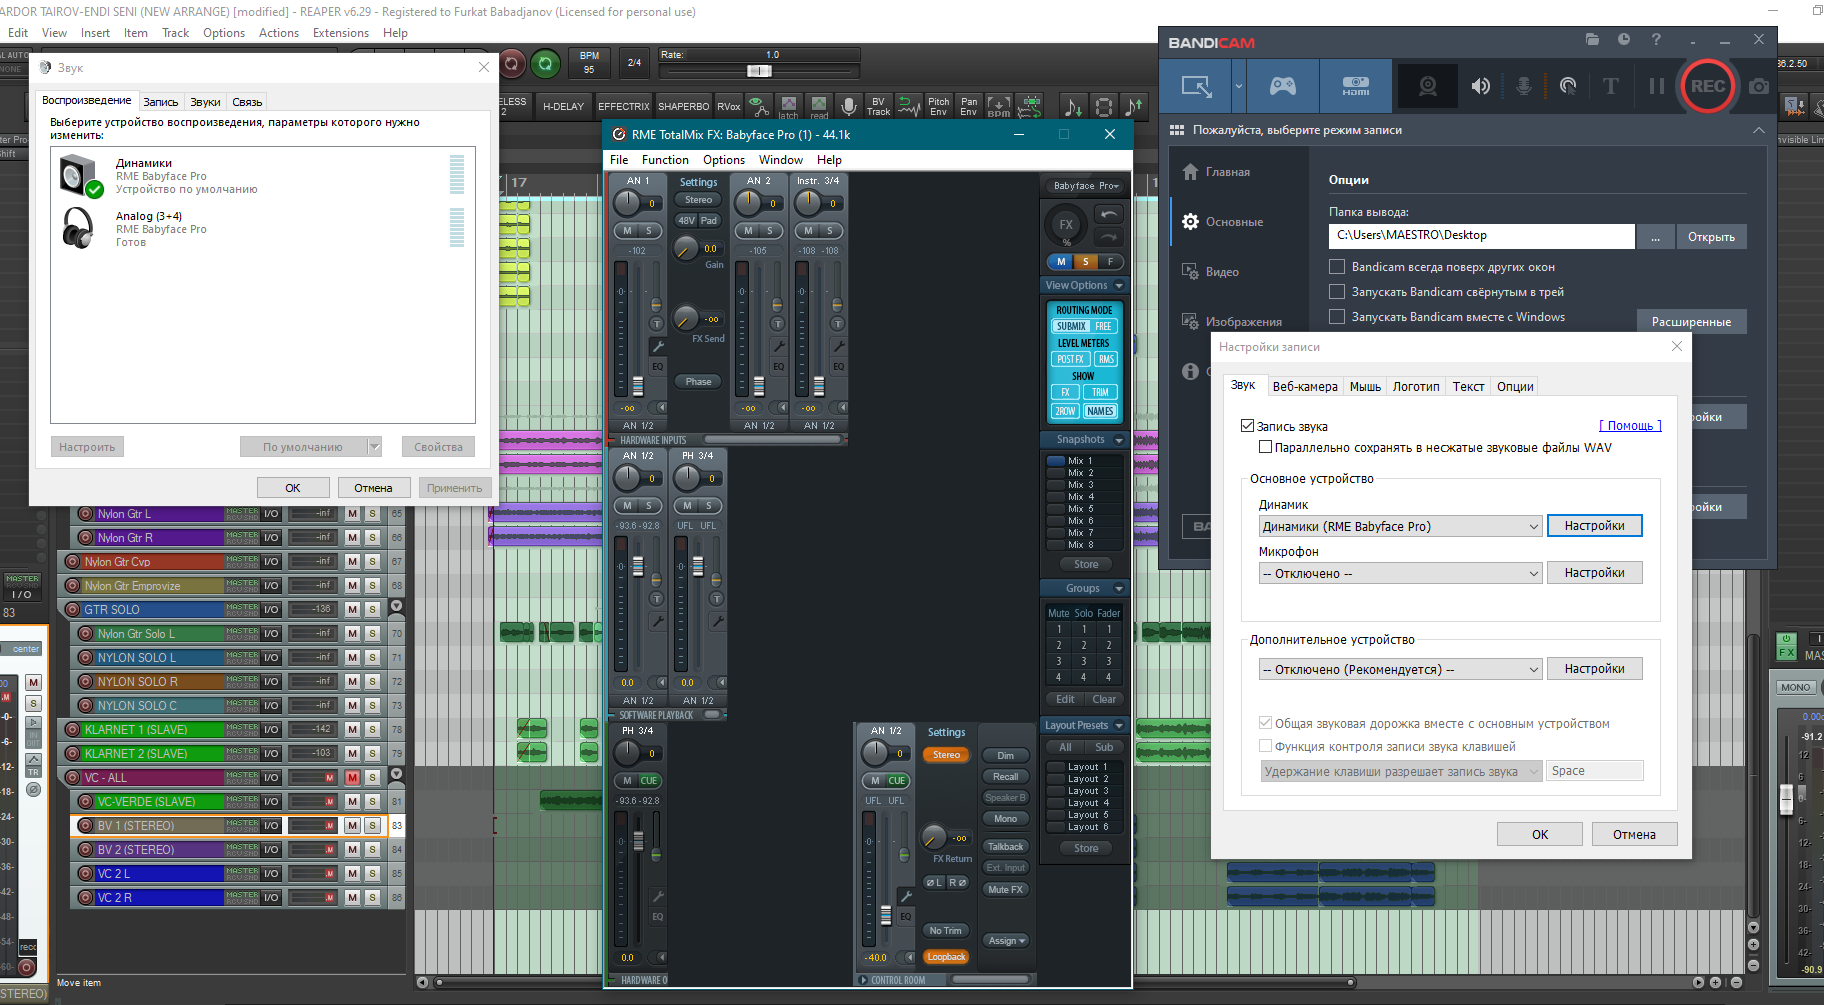Check 'Bandicam всегда поверх других окон'
The height and width of the screenshot is (1005, 1824).
1336,267
